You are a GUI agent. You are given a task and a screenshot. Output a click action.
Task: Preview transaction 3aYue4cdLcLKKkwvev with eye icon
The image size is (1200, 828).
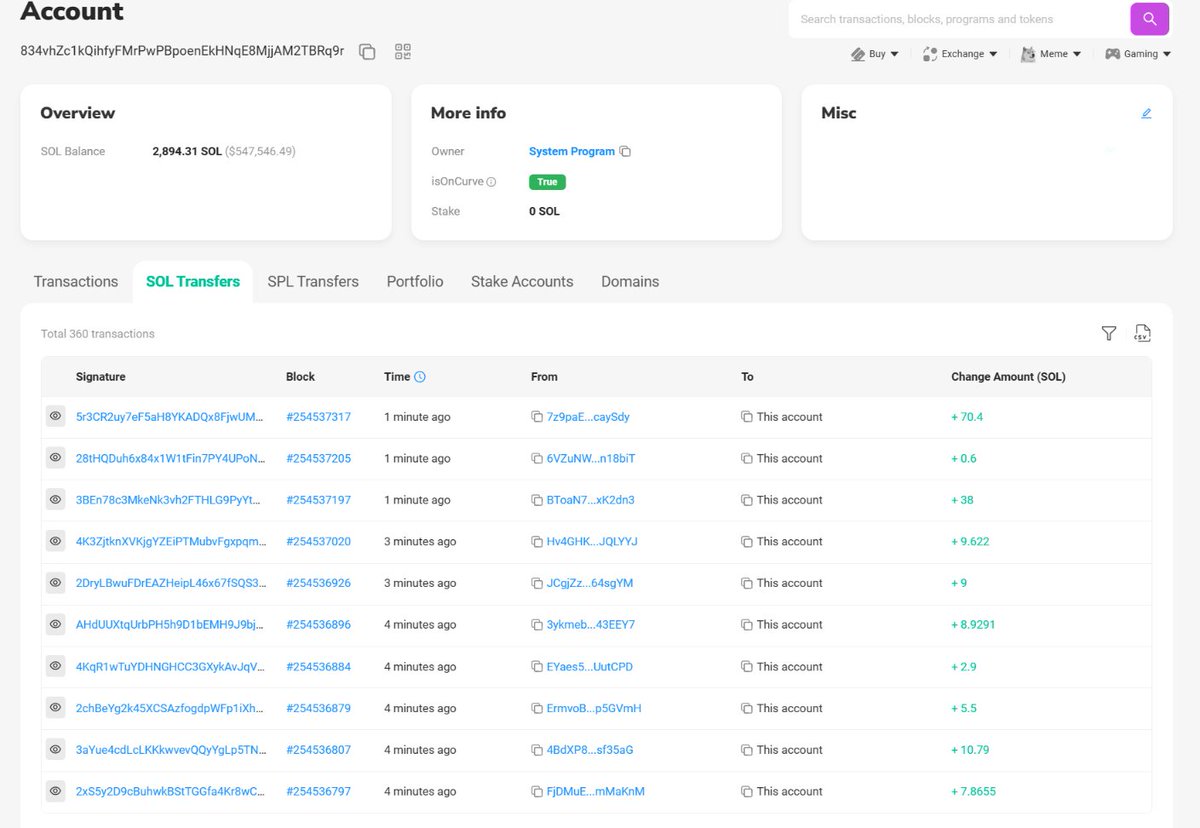(x=56, y=749)
